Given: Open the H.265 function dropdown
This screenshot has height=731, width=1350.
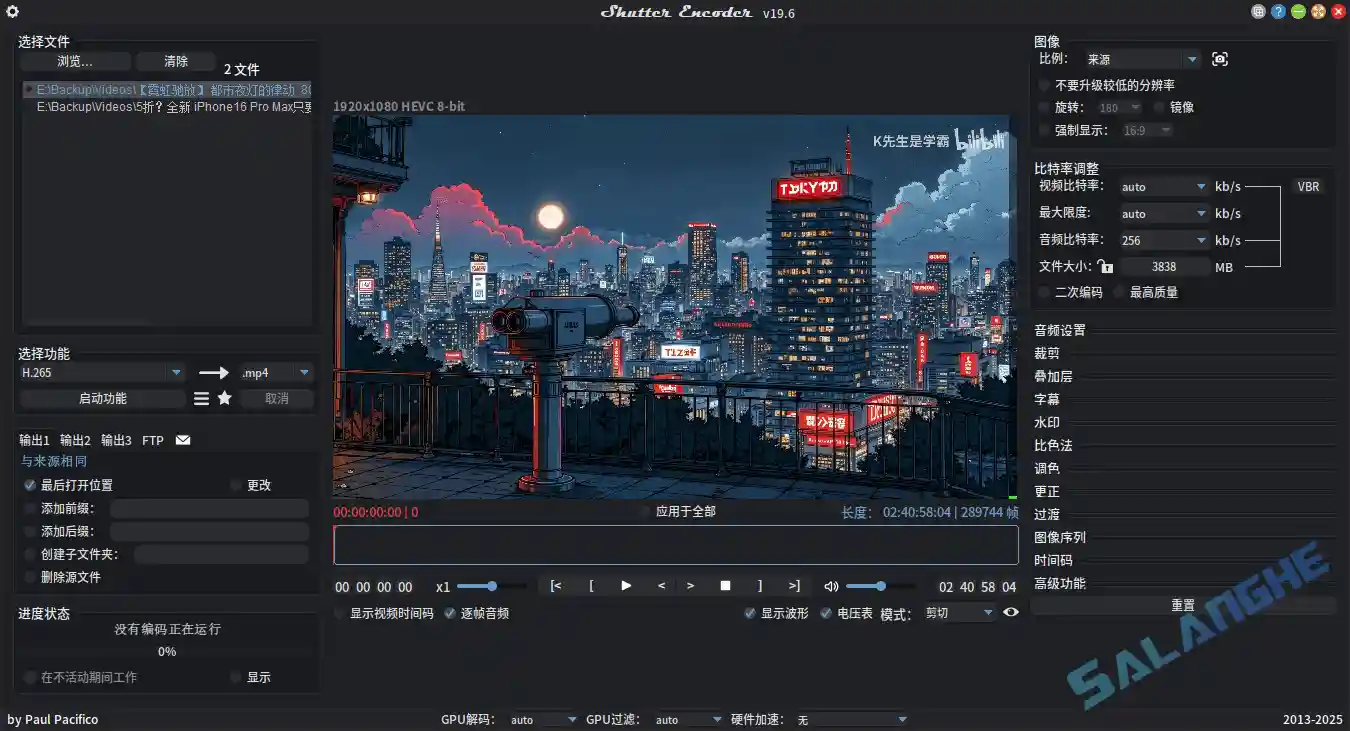Looking at the screenshot, I should pos(175,371).
